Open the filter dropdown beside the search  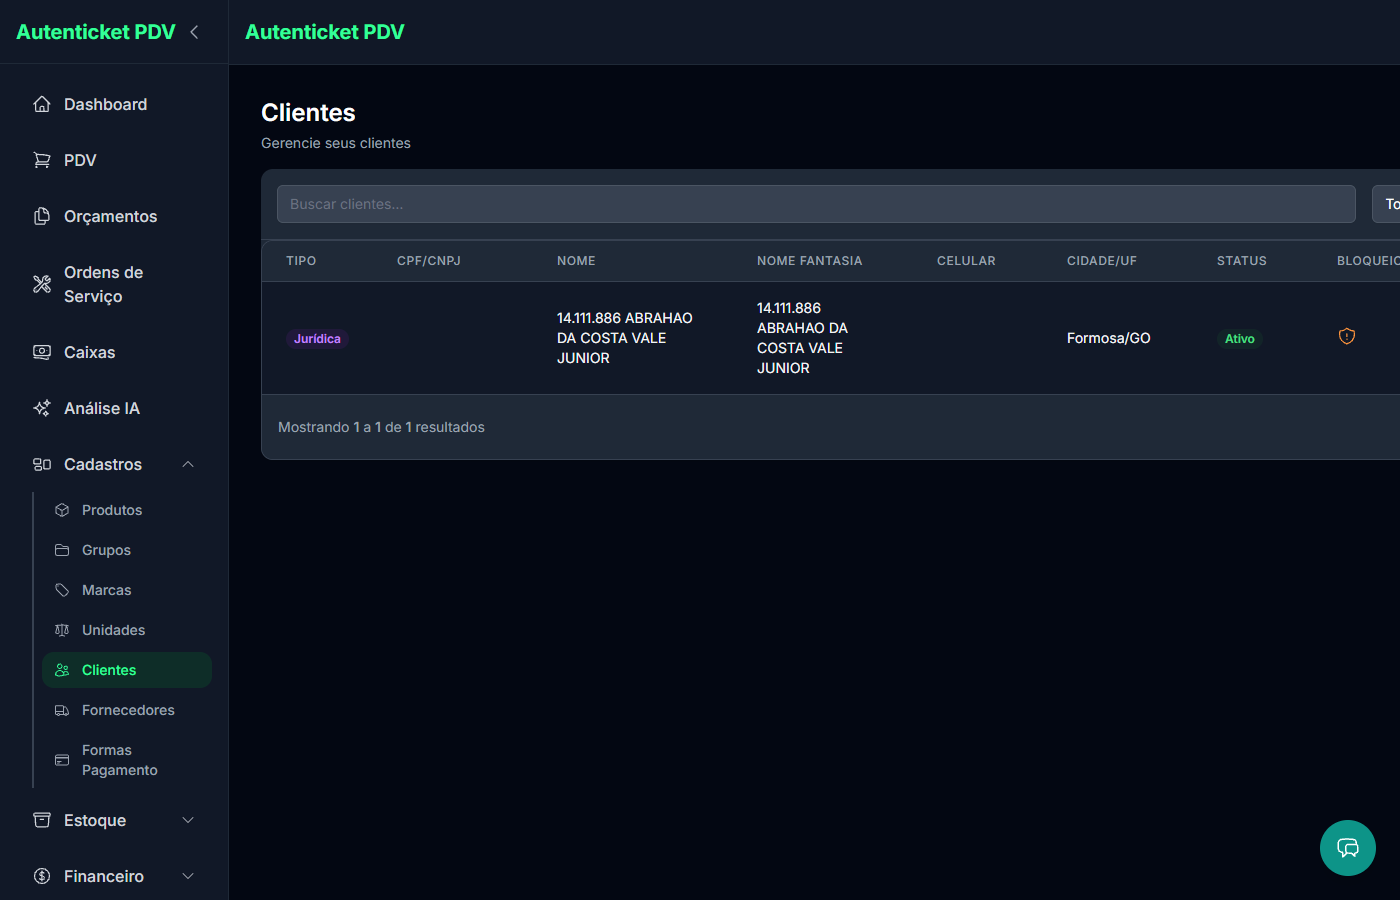click(x=1386, y=204)
